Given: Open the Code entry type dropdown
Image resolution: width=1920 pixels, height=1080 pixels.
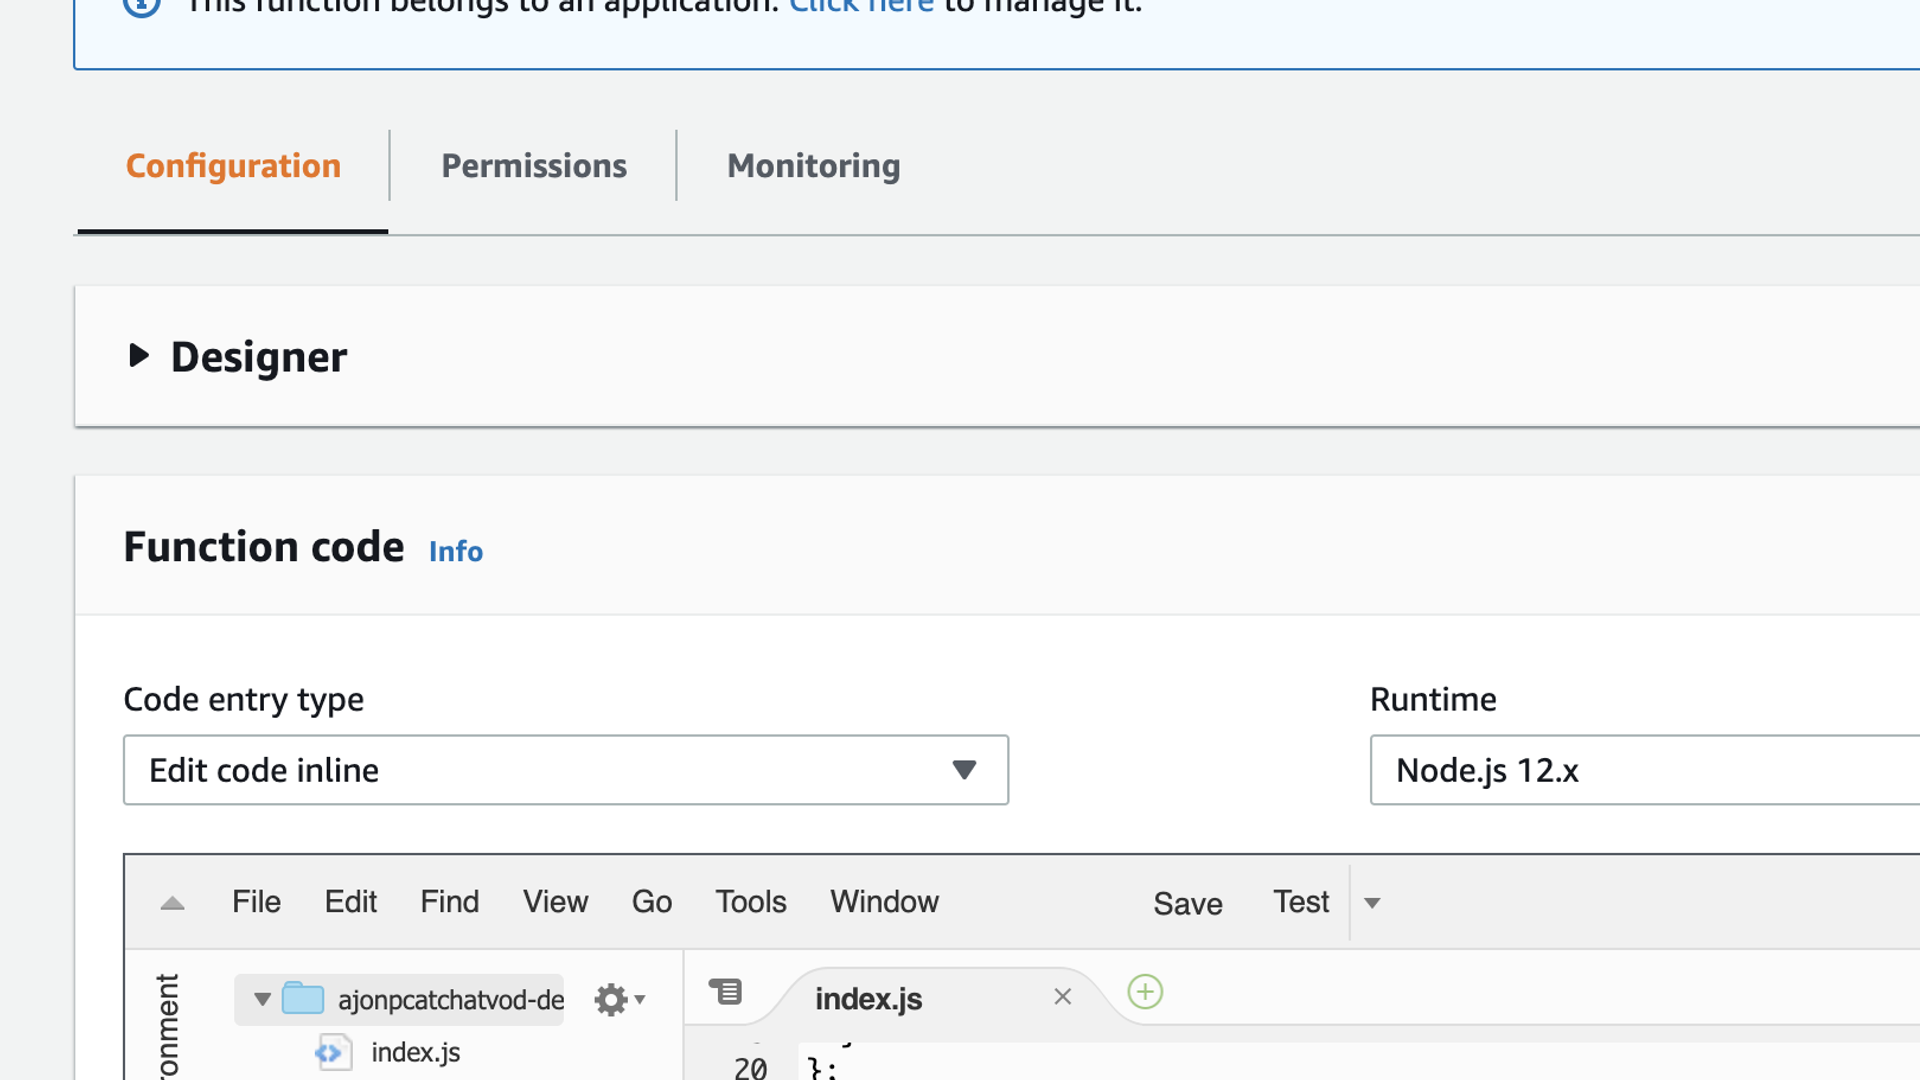Looking at the screenshot, I should pyautogui.click(x=565, y=770).
